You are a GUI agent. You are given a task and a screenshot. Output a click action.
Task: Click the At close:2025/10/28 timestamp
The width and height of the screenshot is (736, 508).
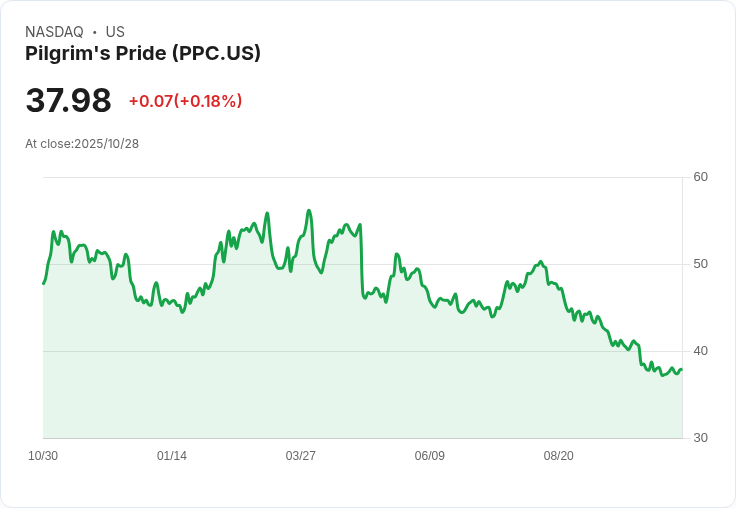82,144
